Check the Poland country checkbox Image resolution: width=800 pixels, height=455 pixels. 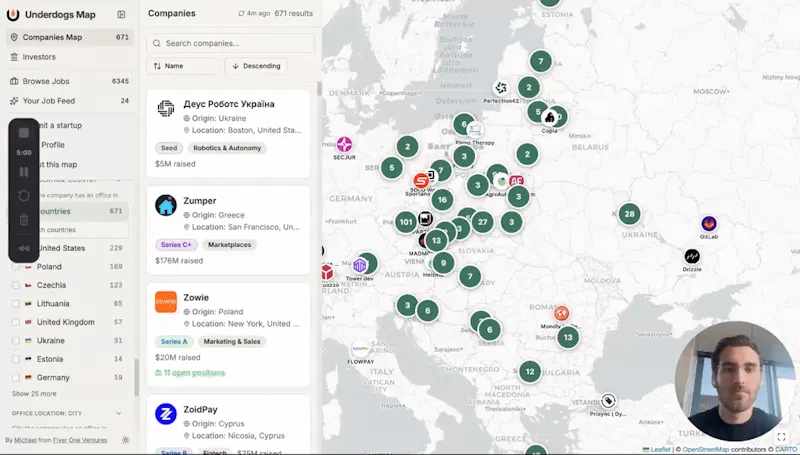[16, 267]
